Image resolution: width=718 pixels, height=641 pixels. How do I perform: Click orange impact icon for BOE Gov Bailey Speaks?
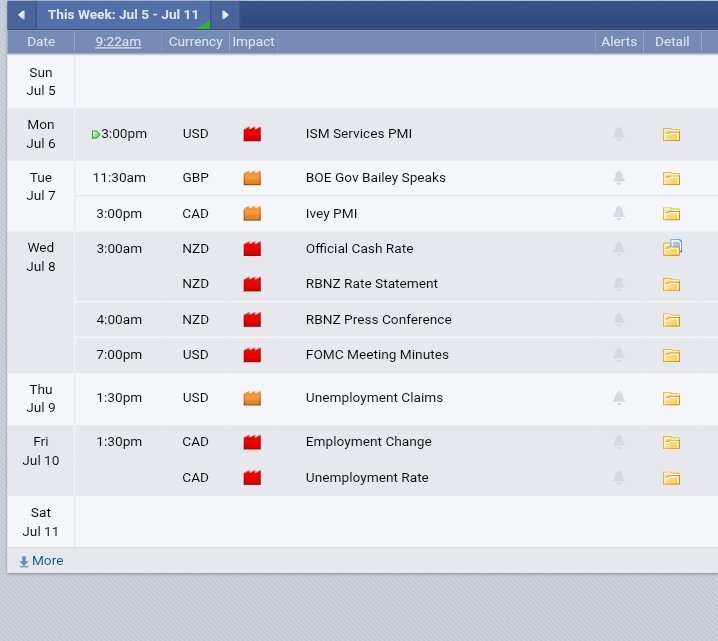pos(252,178)
